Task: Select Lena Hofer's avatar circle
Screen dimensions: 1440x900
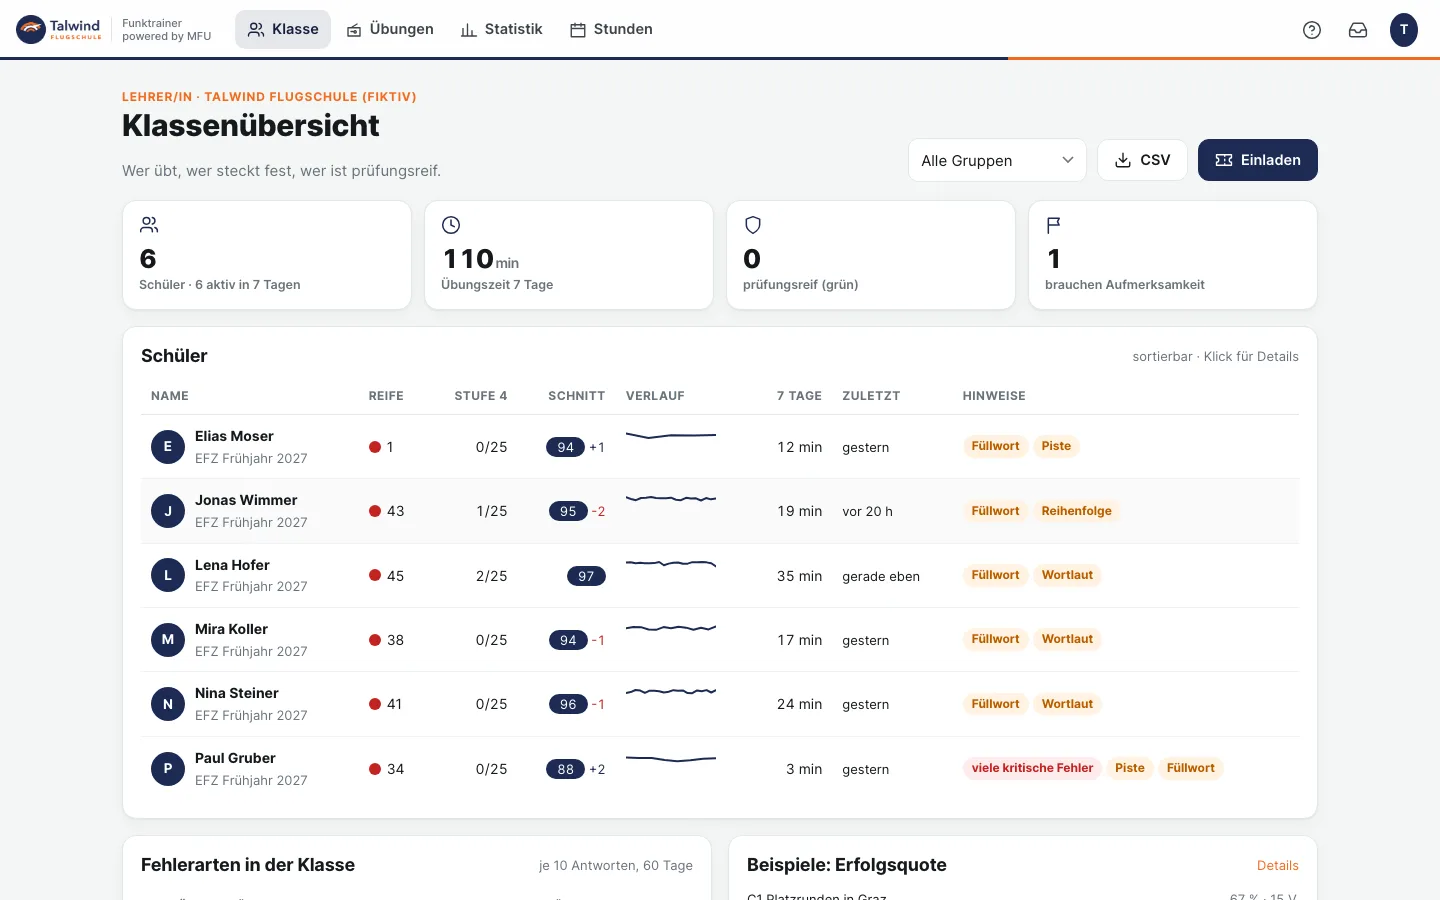Action: [x=168, y=576]
